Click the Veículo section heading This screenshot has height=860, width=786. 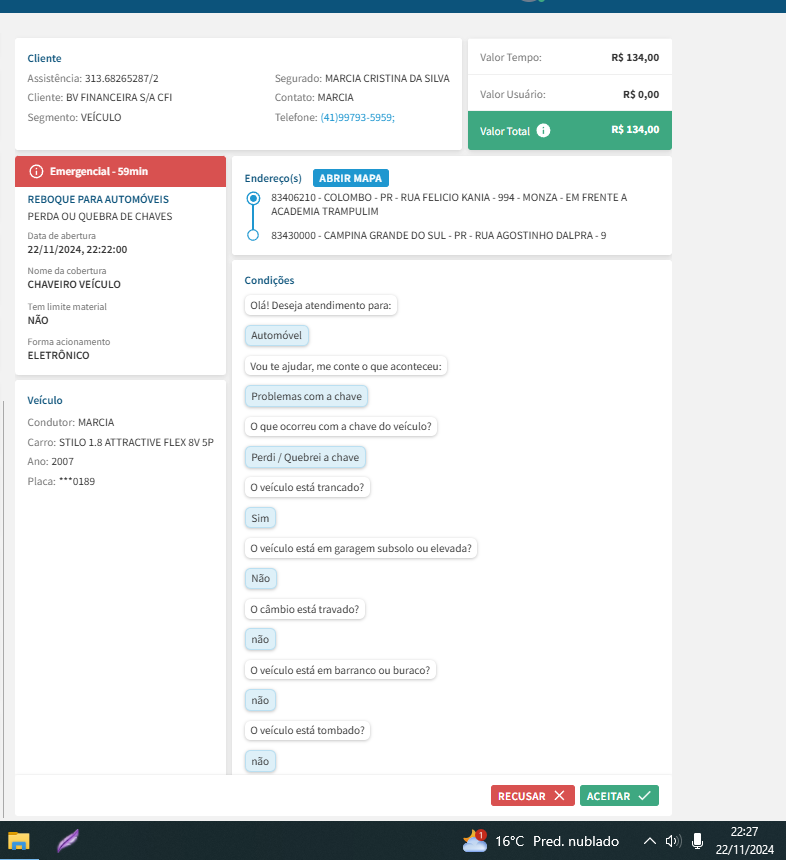45,400
